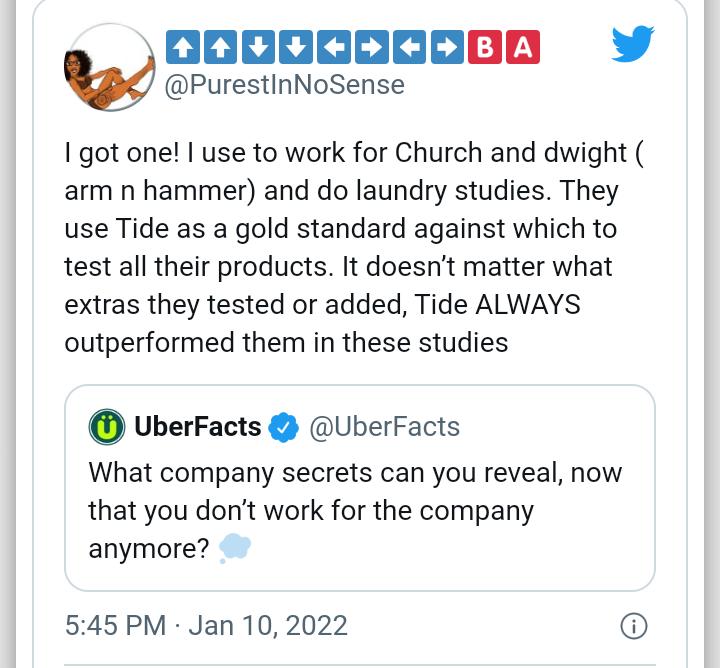720x668 pixels.
Task: Open the quoted UberFacts tweet text
Action: tap(355, 511)
